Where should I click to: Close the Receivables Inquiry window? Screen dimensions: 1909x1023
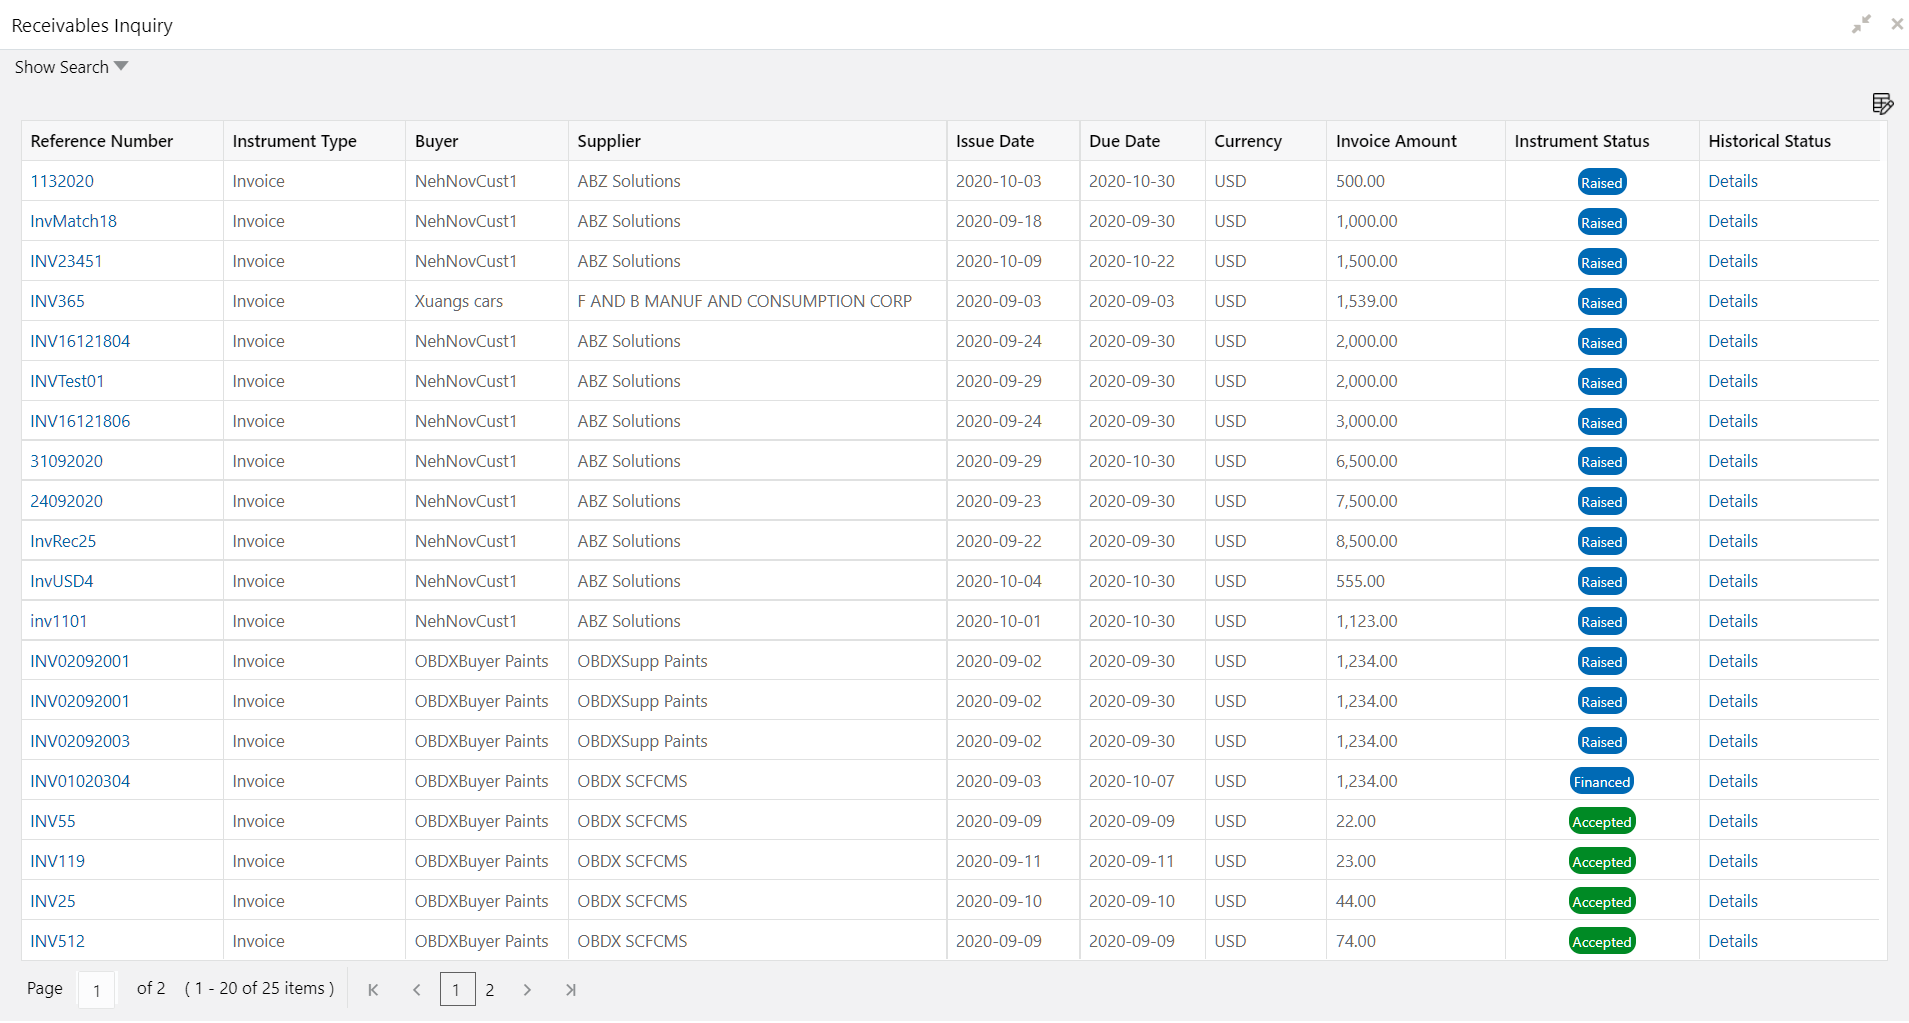pos(1896,24)
